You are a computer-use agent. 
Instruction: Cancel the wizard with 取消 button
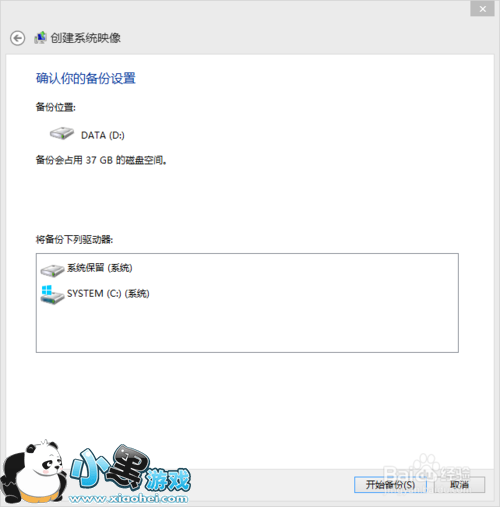click(x=459, y=485)
